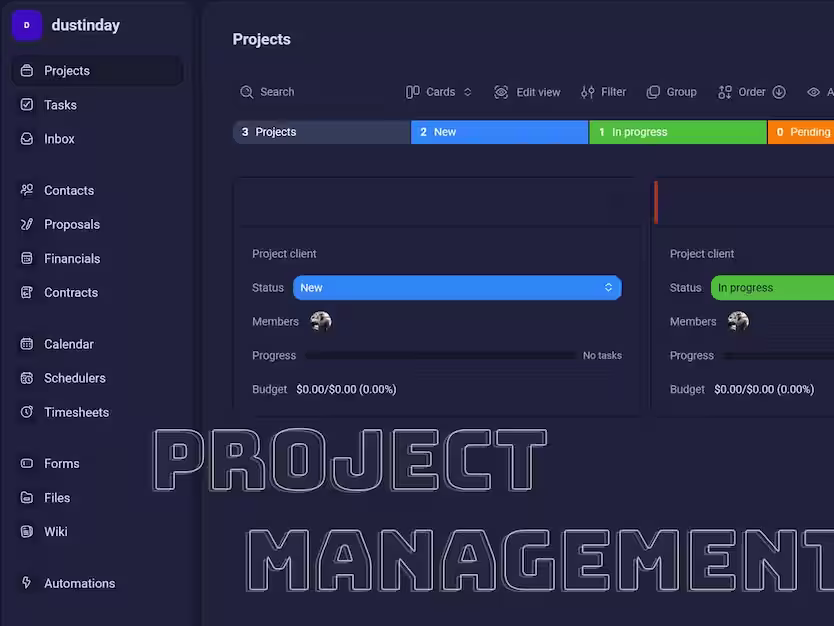Click first card's progress bar
The height and width of the screenshot is (626, 834).
coord(440,355)
